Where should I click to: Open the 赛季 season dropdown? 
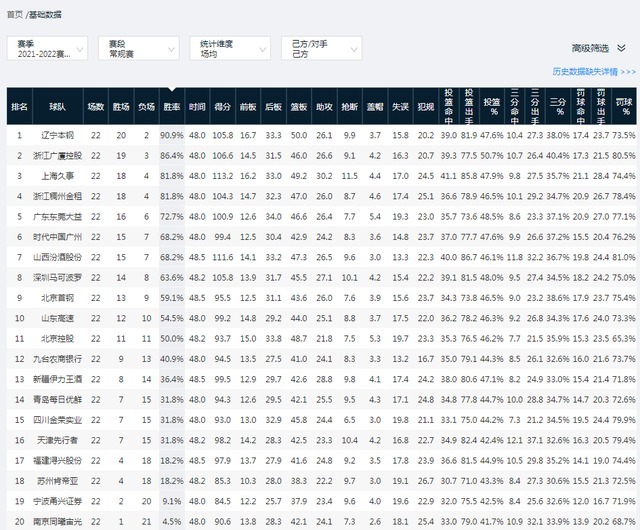point(47,49)
